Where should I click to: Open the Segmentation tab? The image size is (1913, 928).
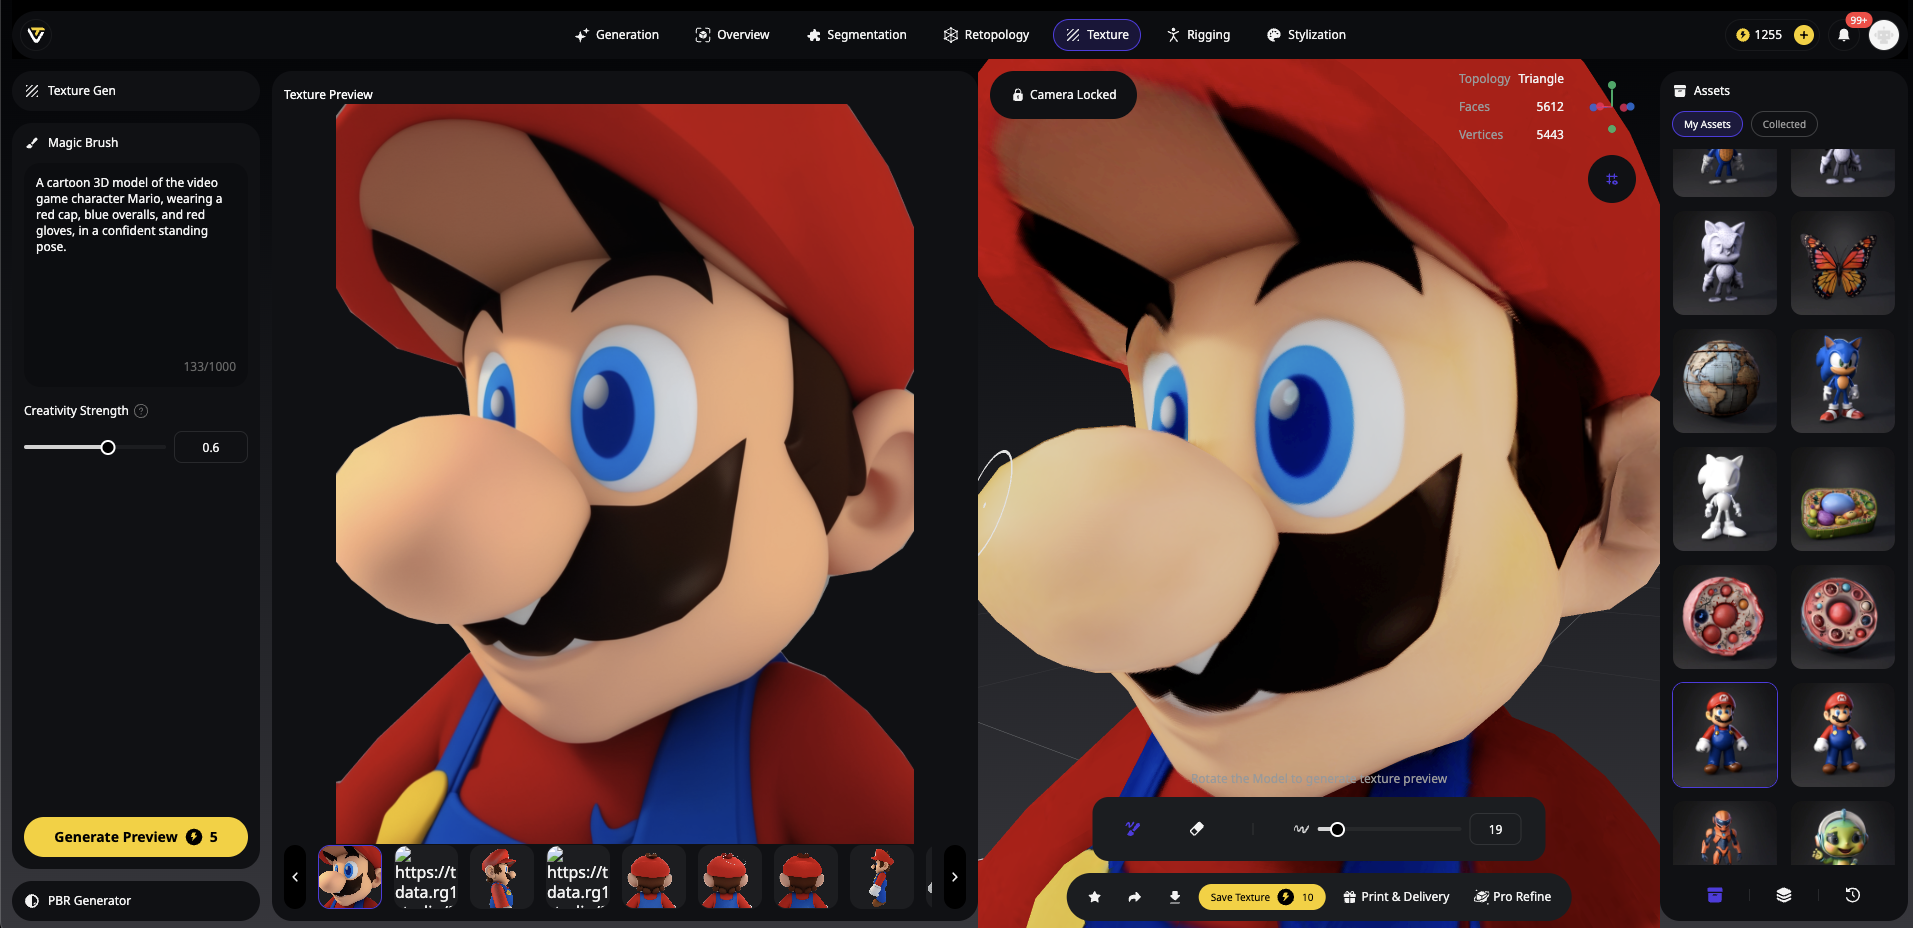coord(857,35)
